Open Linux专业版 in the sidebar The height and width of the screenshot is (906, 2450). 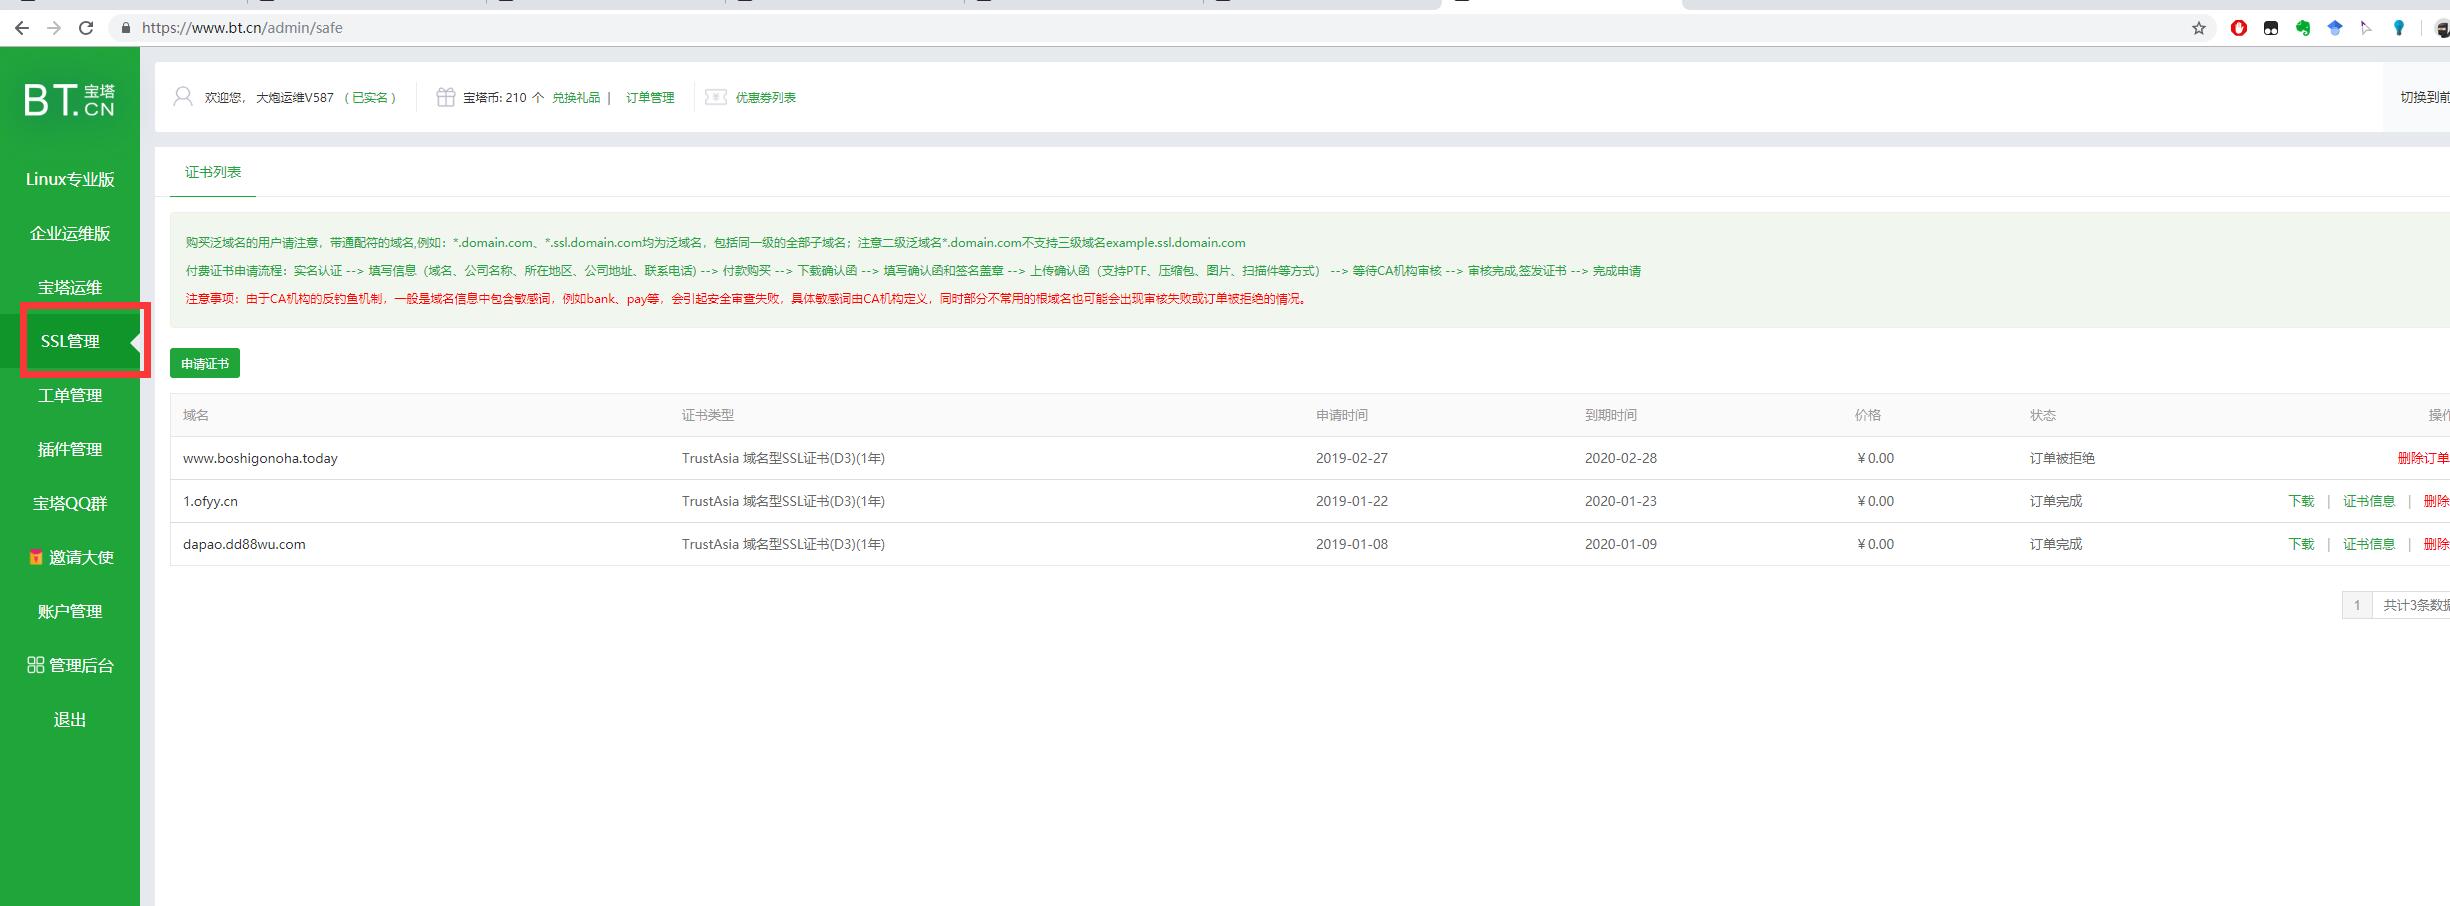coord(70,179)
